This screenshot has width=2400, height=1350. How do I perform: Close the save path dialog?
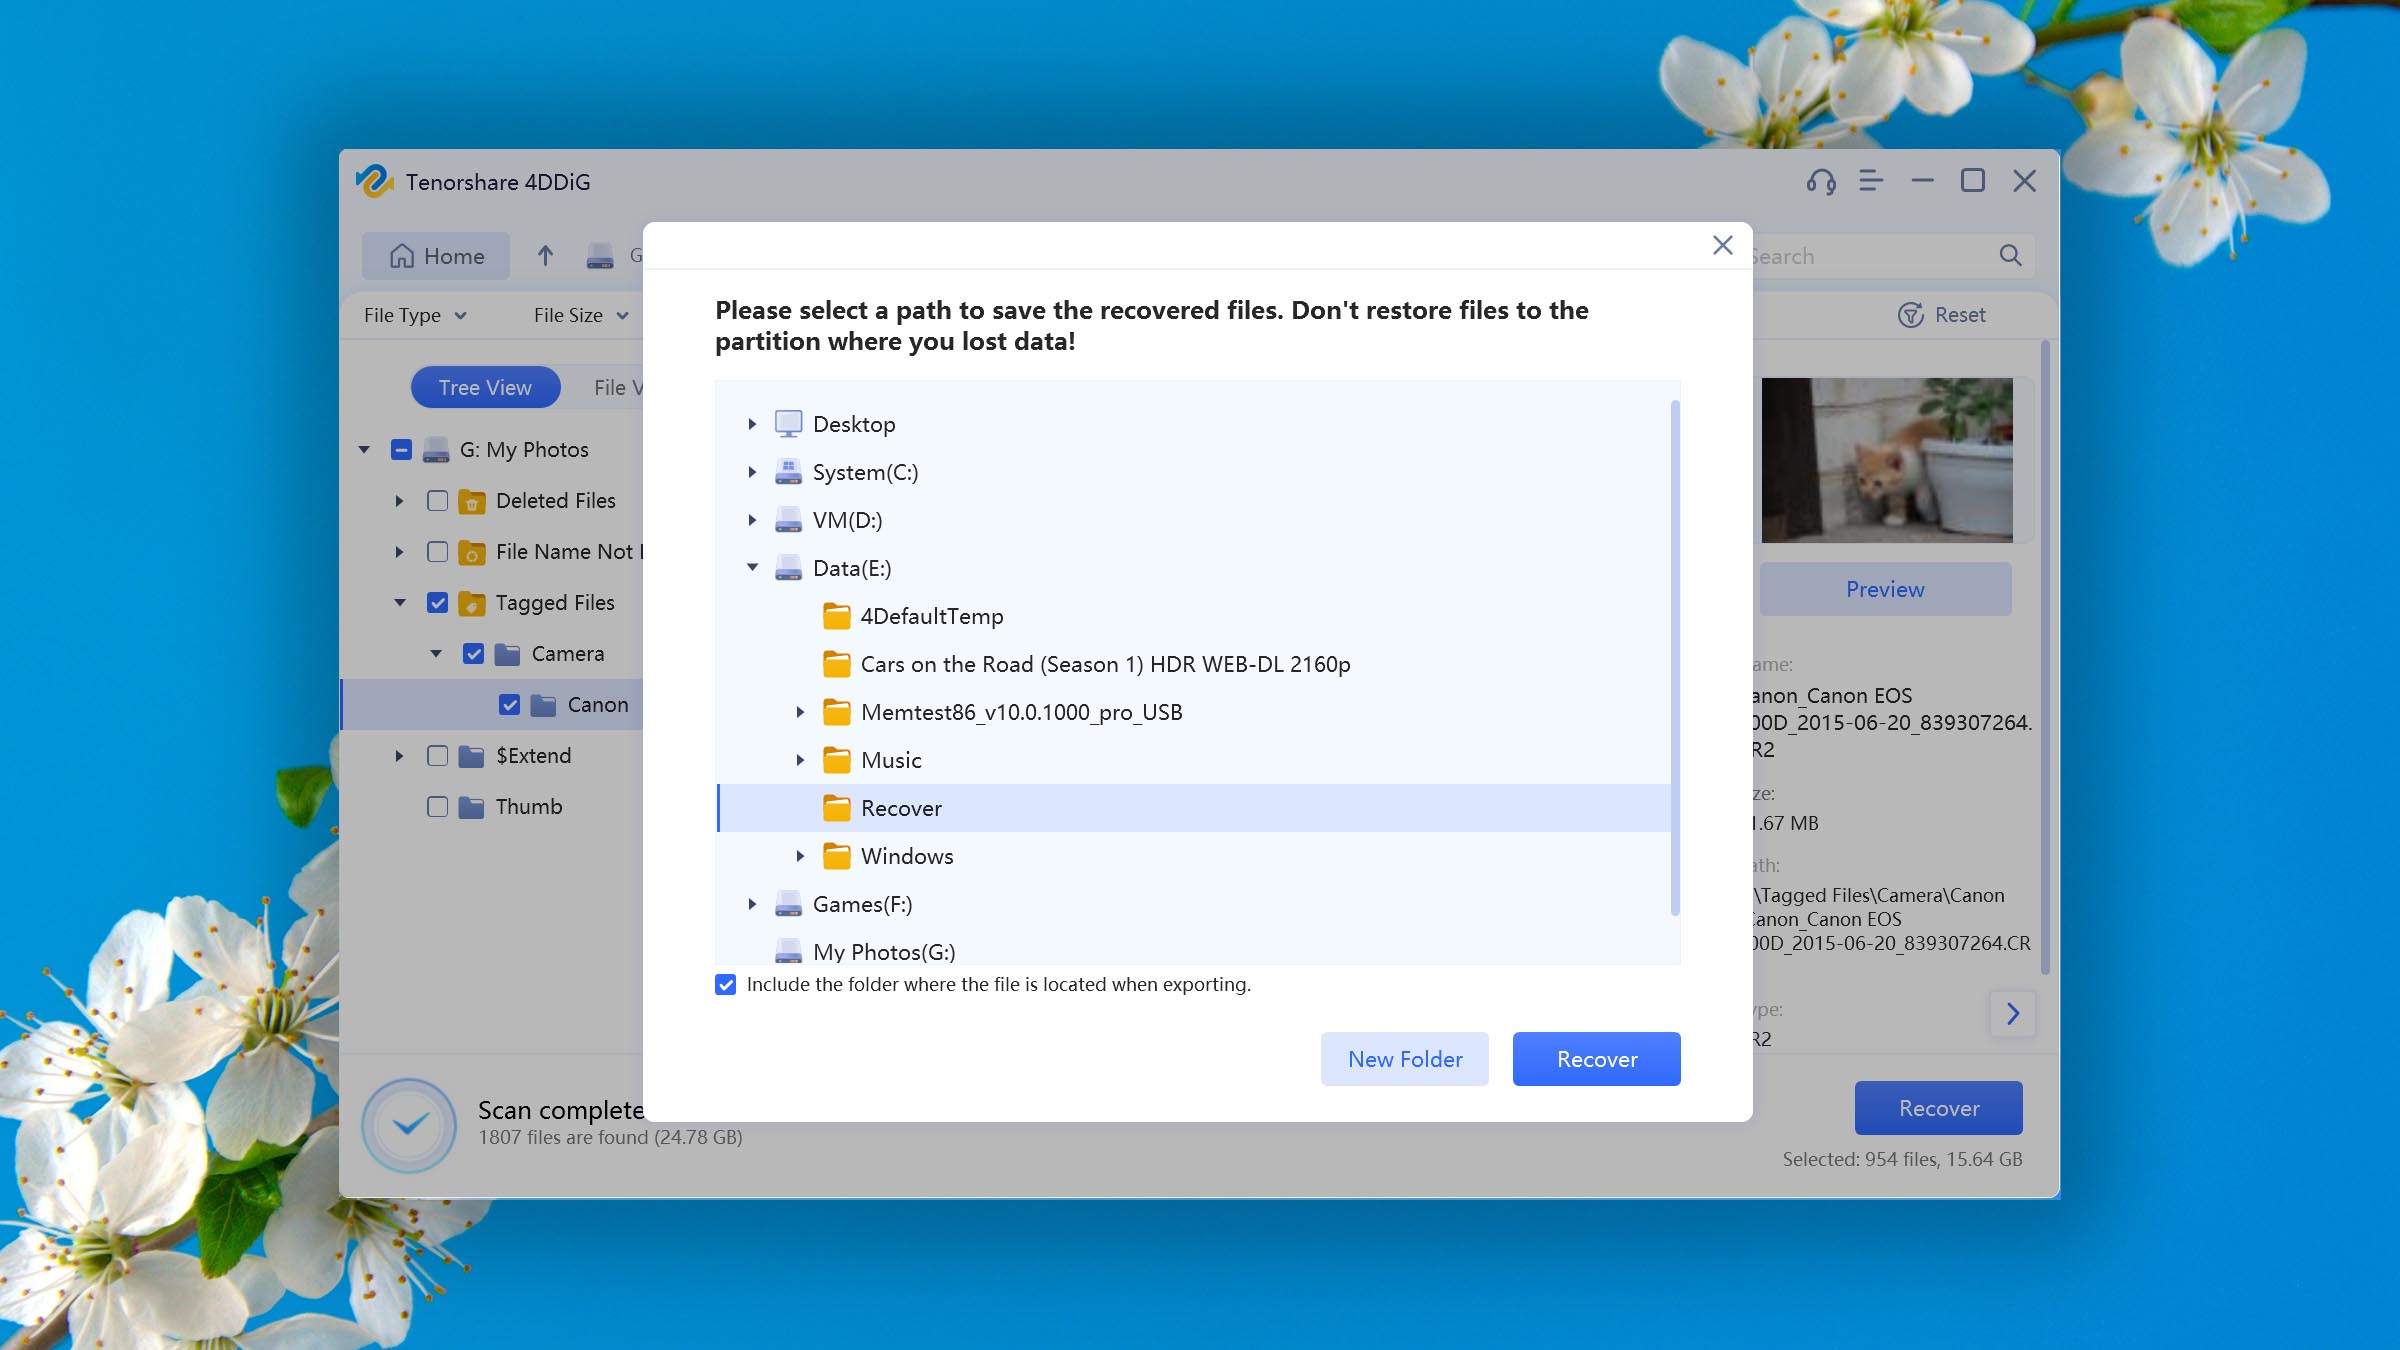pos(1722,245)
